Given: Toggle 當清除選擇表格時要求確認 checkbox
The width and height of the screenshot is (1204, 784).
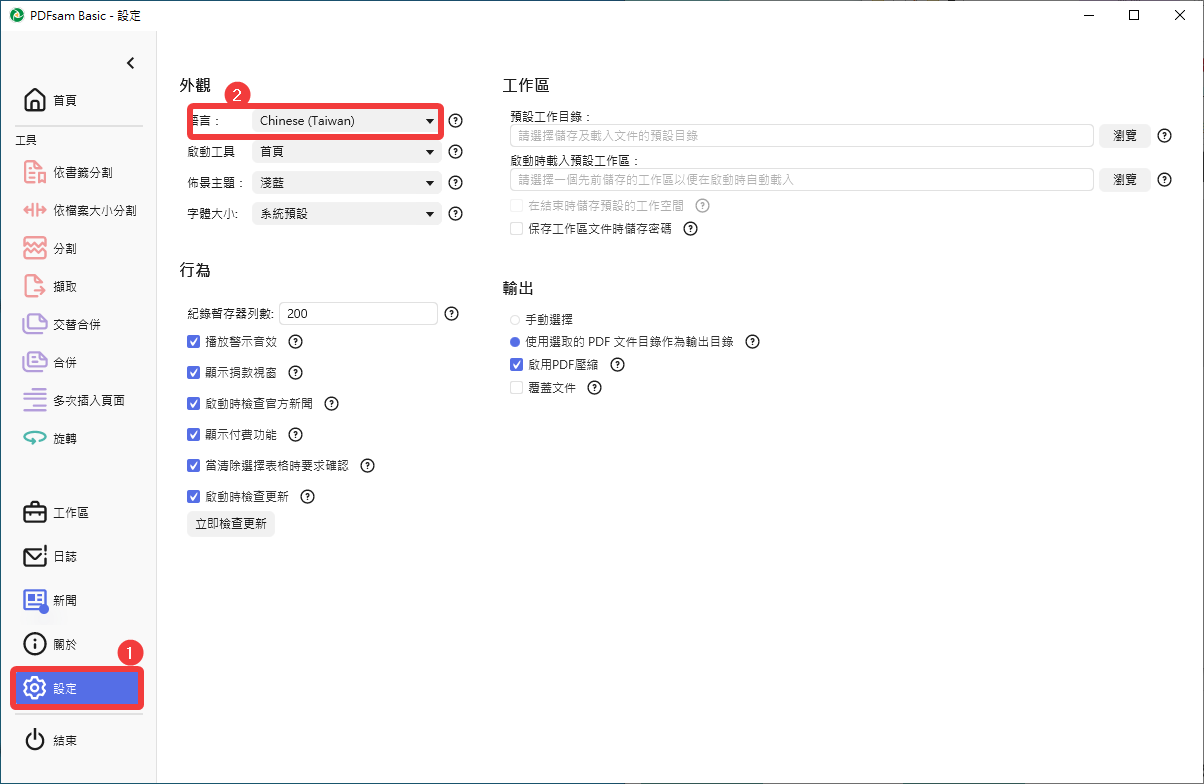Looking at the screenshot, I should coord(194,466).
